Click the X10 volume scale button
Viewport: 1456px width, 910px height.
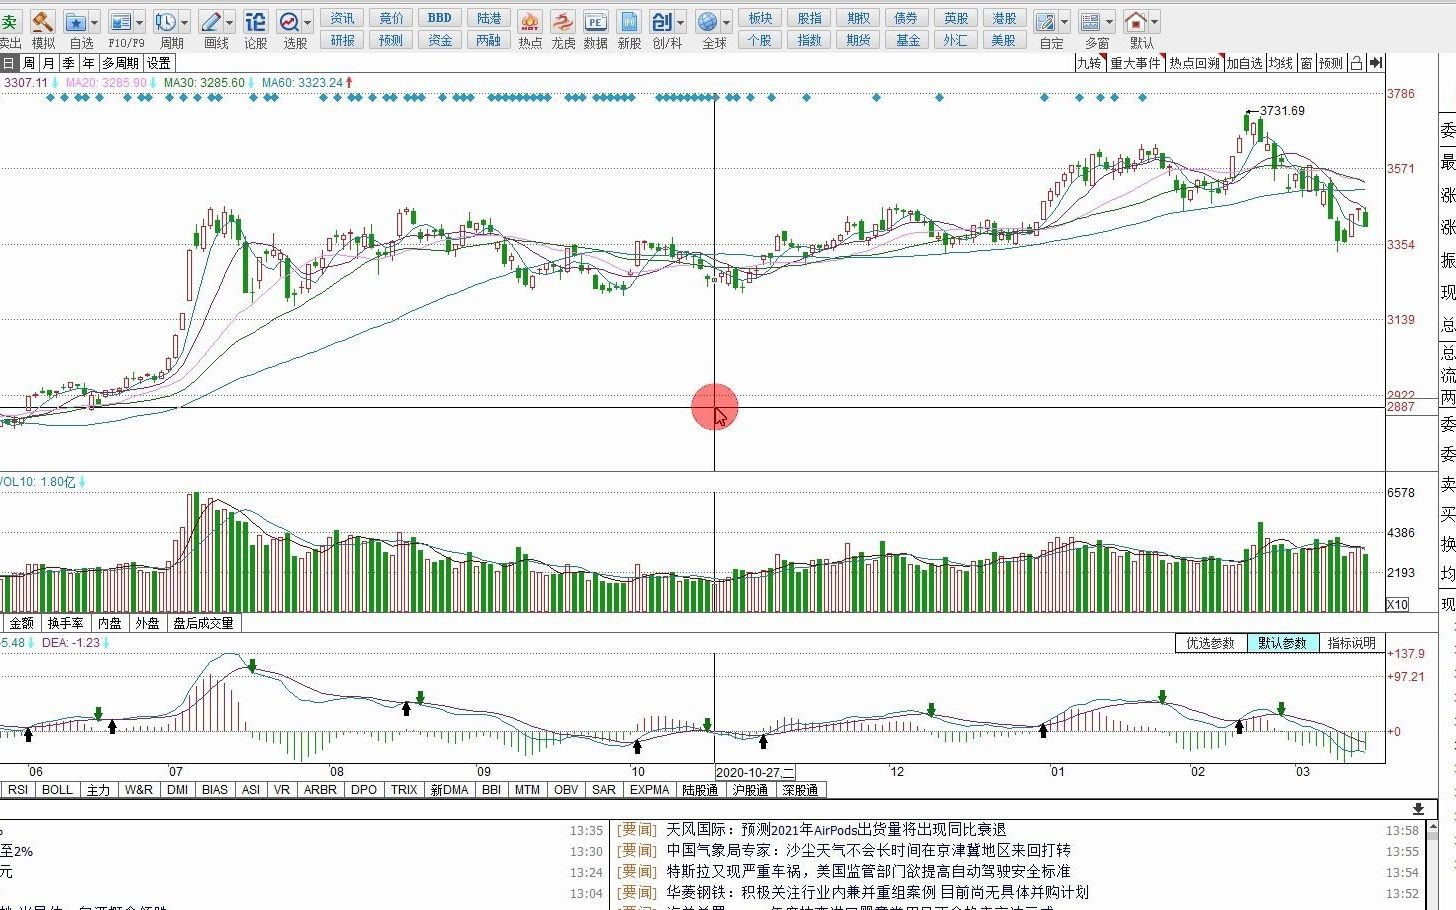[x=1397, y=604]
